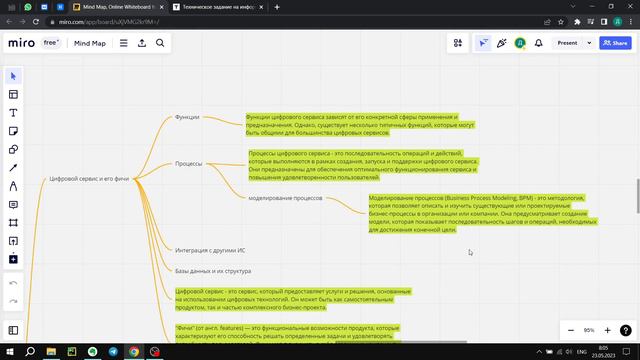Select the Shapes tool
The image size is (640, 360).
[x=13, y=149]
